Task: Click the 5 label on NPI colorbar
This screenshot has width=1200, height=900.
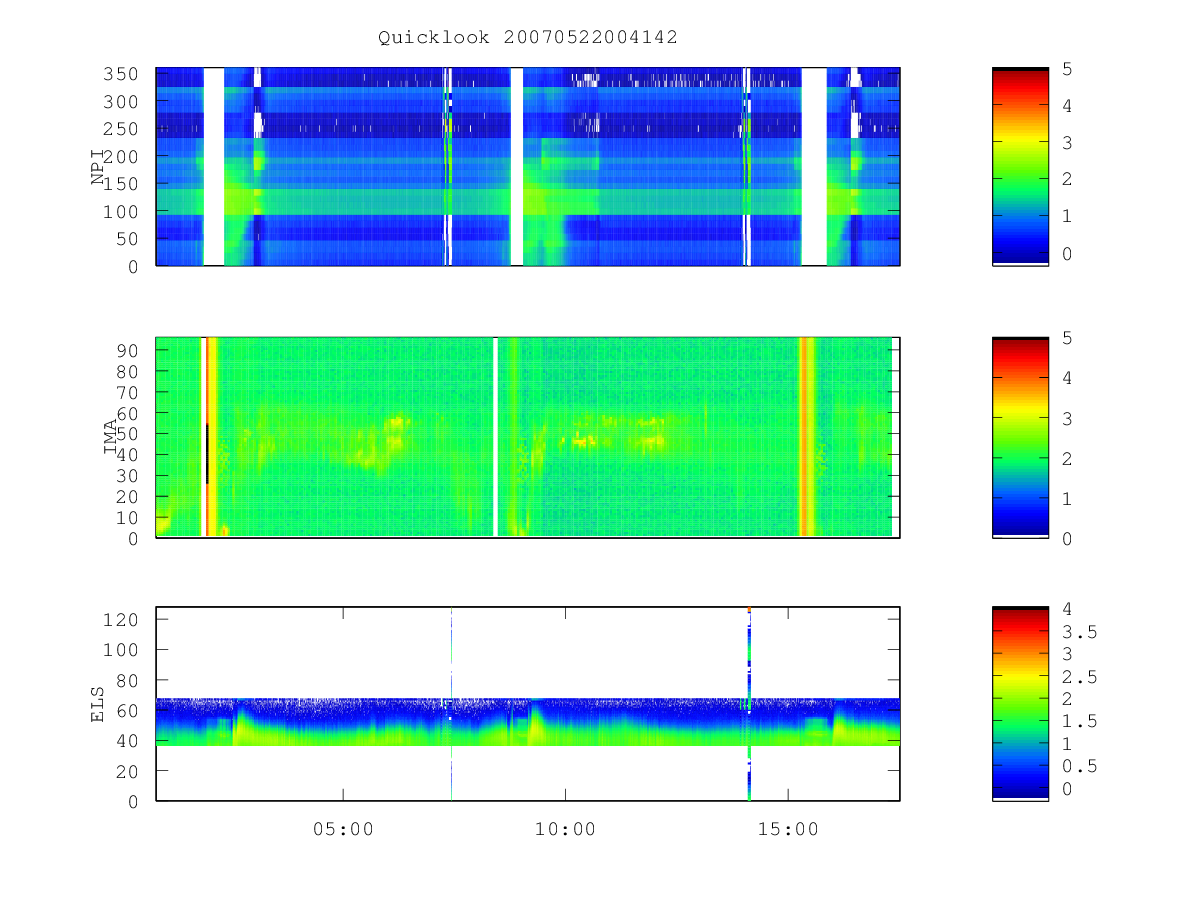Action: 1067,68
